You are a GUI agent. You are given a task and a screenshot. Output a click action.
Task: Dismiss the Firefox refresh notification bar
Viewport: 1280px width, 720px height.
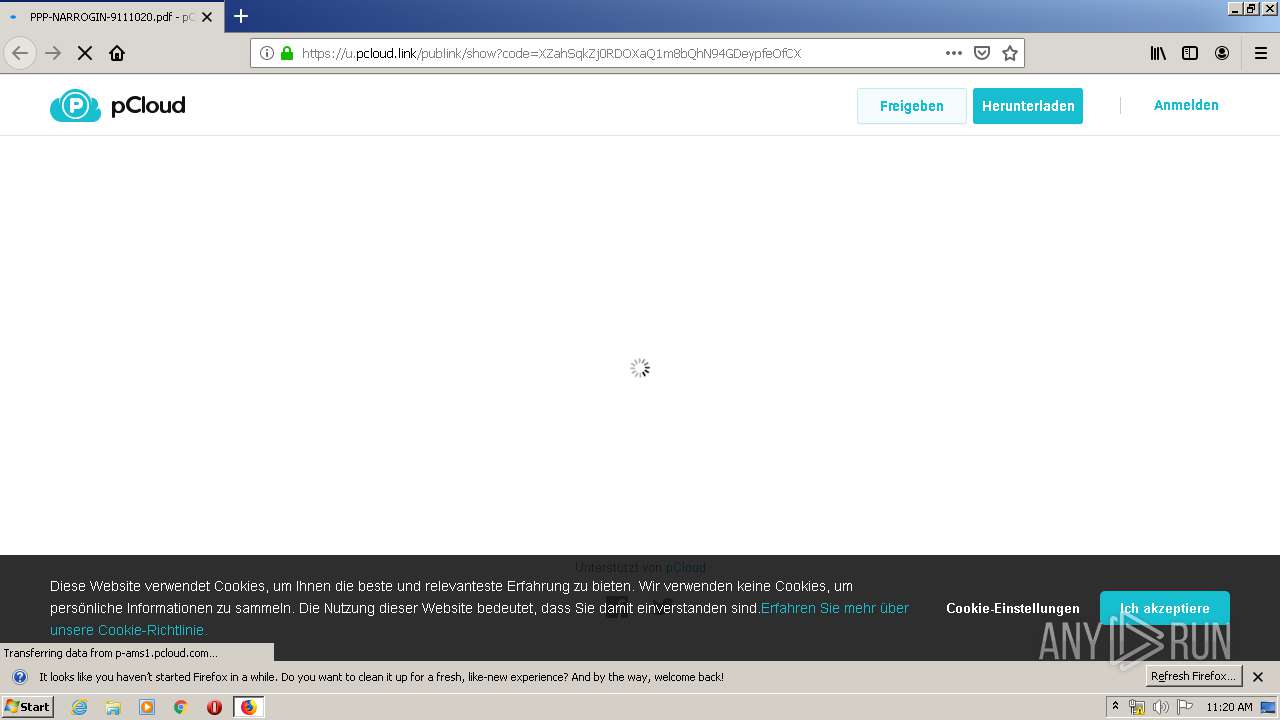click(1258, 677)
